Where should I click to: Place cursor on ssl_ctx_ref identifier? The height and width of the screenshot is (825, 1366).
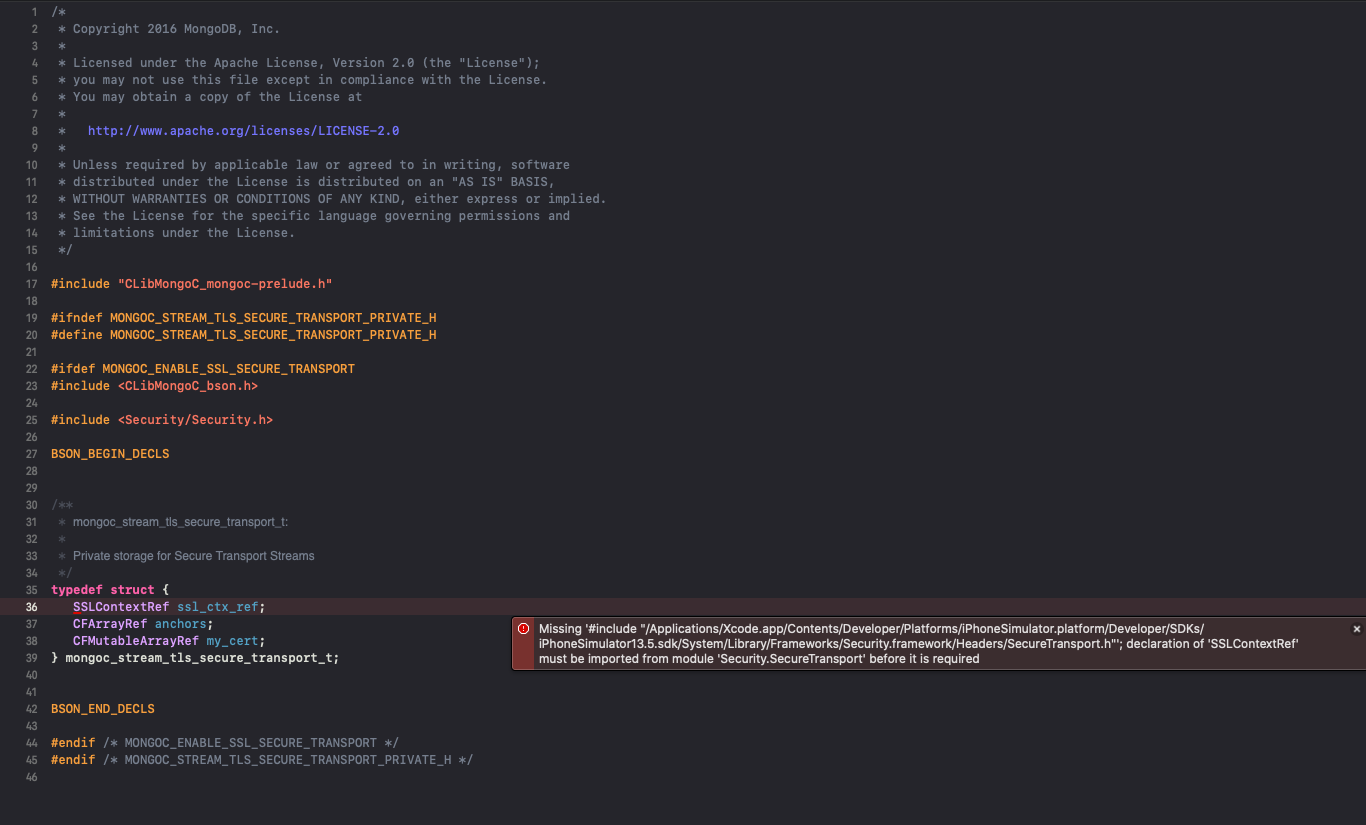[x=219, y=607]
